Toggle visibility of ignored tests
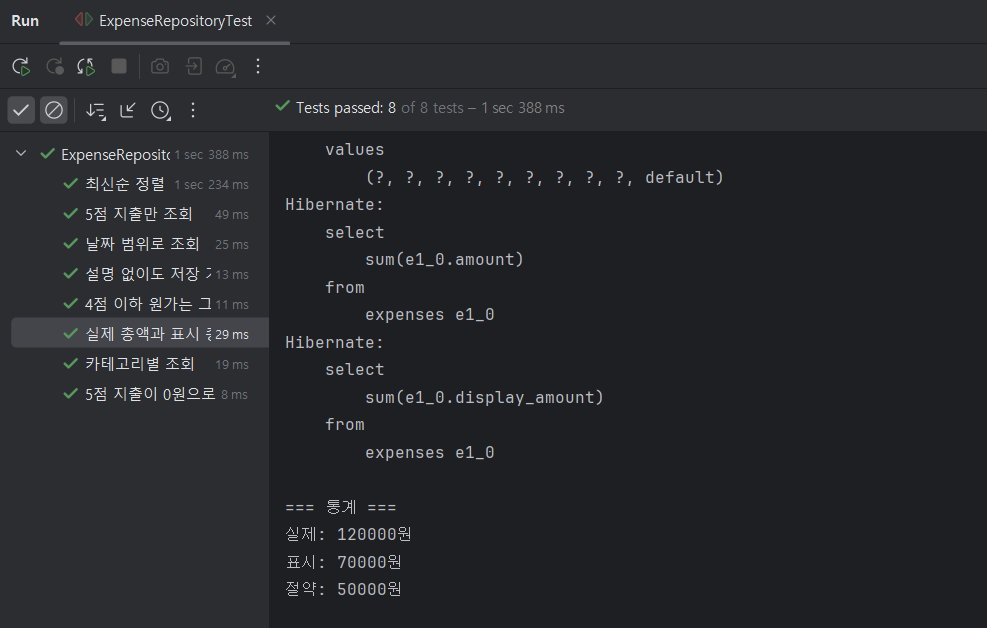 pos(54,110)
